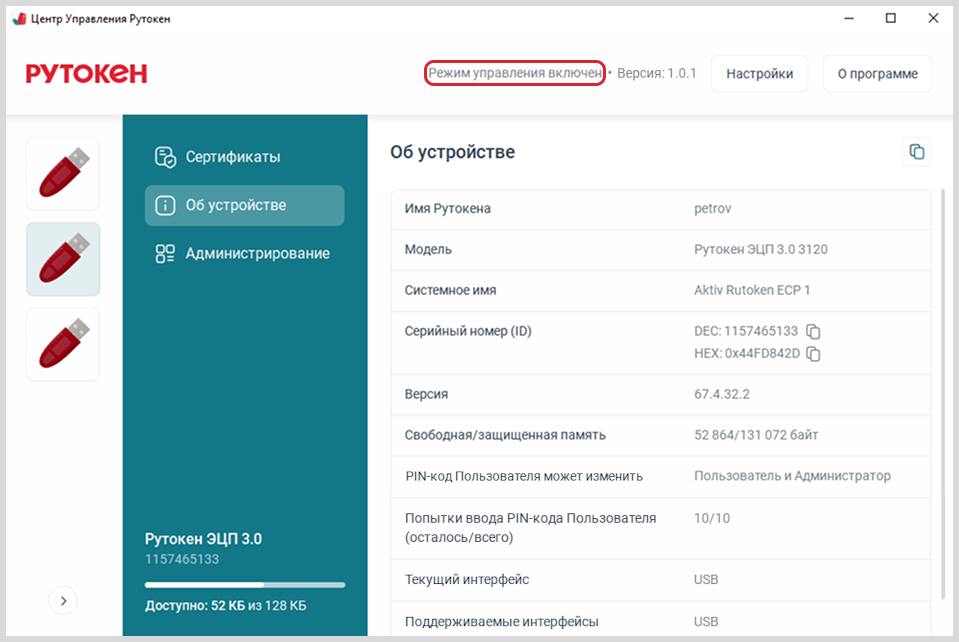This screenshot has width=959, height=642.
Task: Open the Администрирование section
Action: click(245, 253)
